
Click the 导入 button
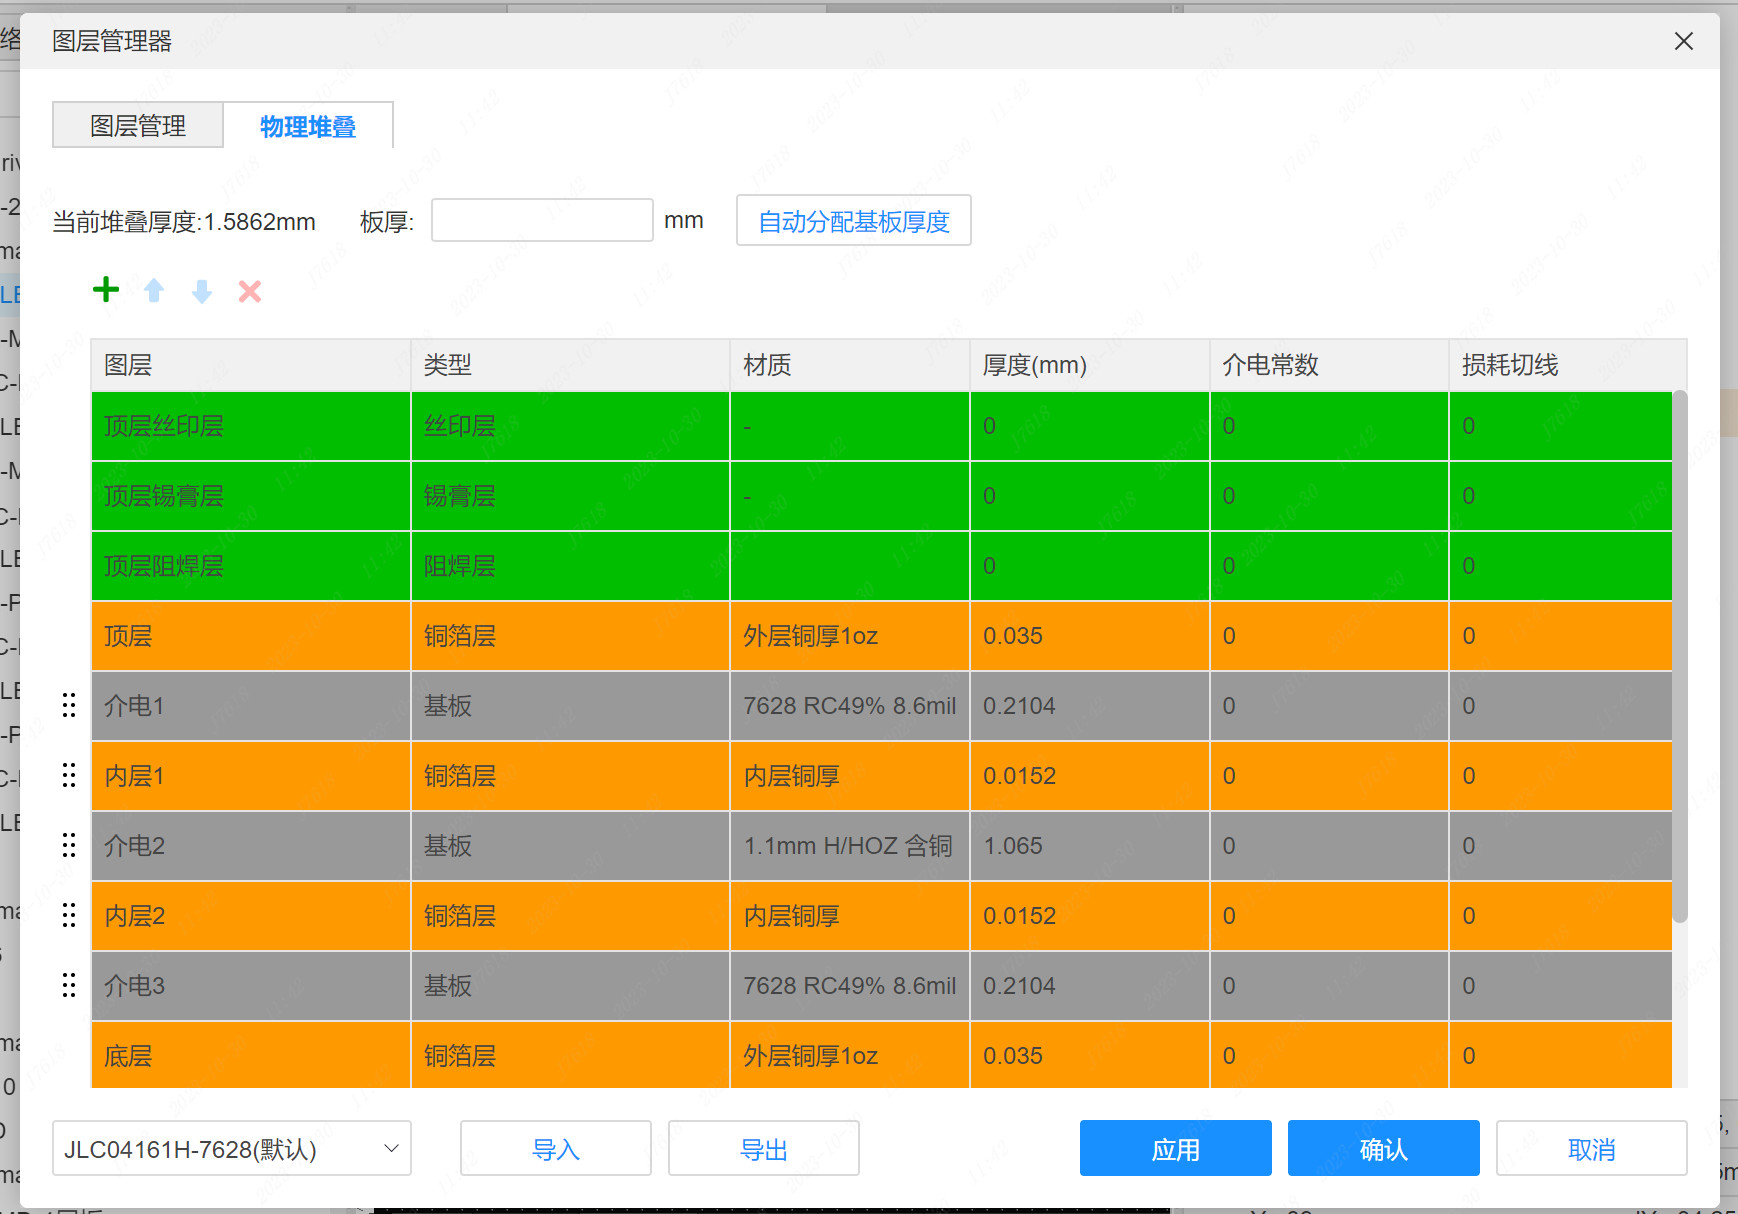(x=556, y=1148)
